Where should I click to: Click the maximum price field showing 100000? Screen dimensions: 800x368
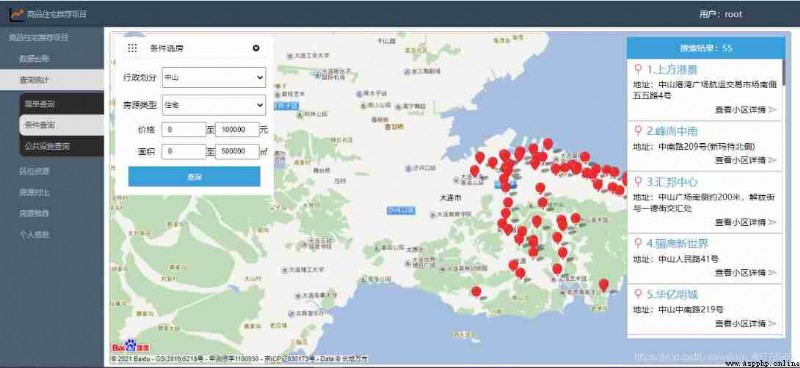237,130
